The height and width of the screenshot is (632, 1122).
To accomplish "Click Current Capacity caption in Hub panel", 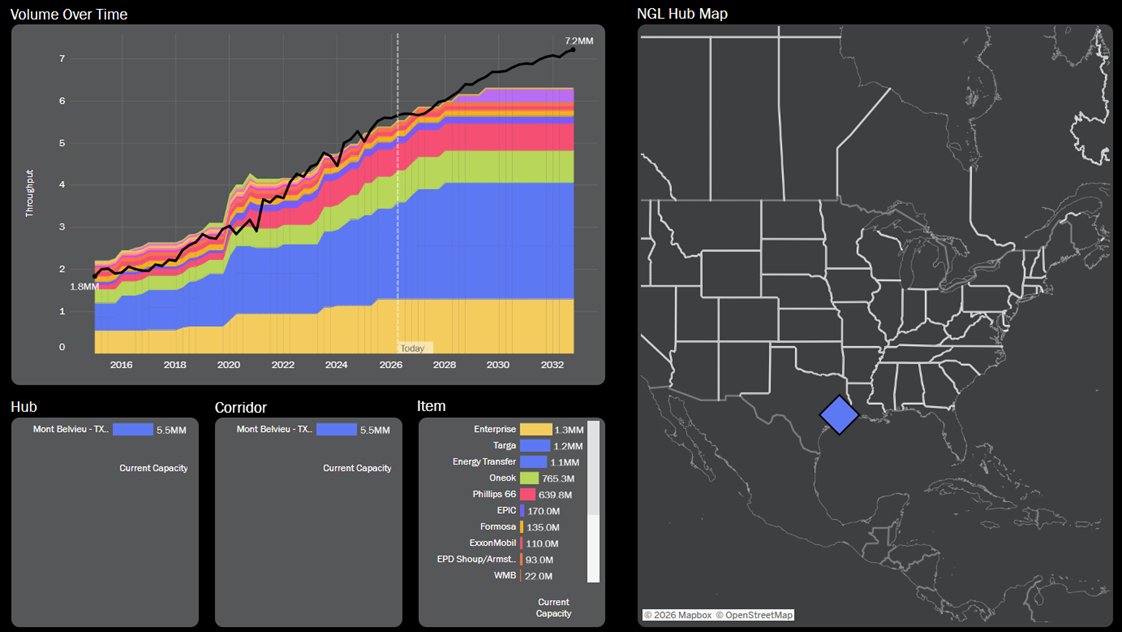I will click(x=153, y=468).
